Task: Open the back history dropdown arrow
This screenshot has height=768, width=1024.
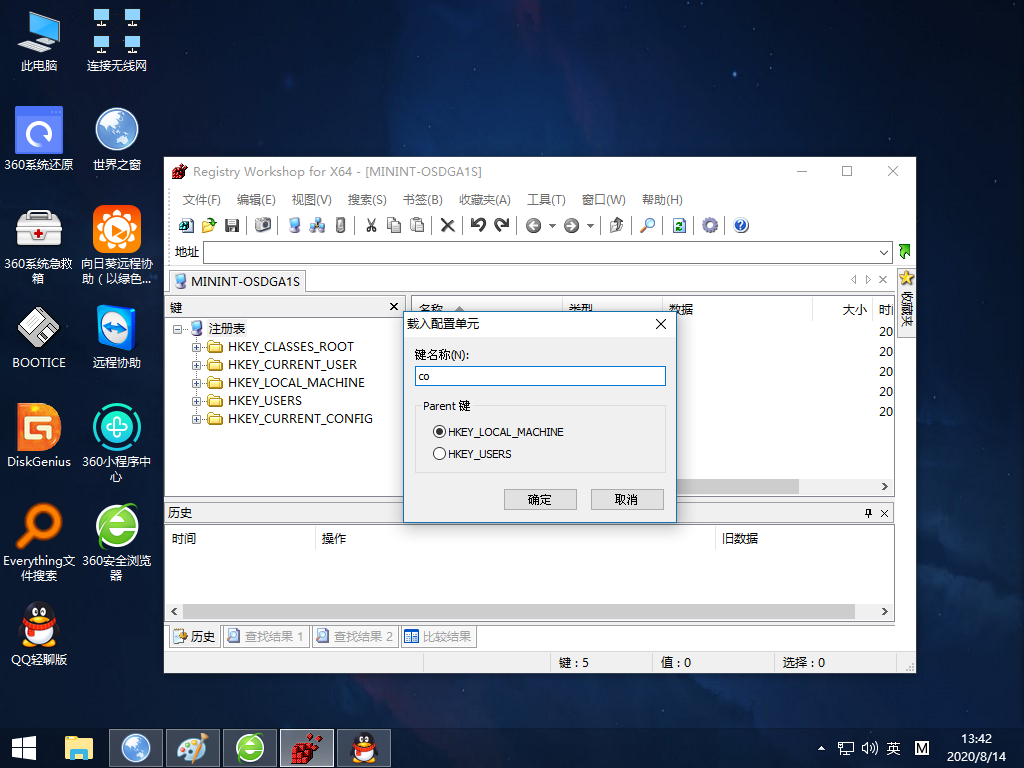Action: pyautogui.click(x=552, y=226)
